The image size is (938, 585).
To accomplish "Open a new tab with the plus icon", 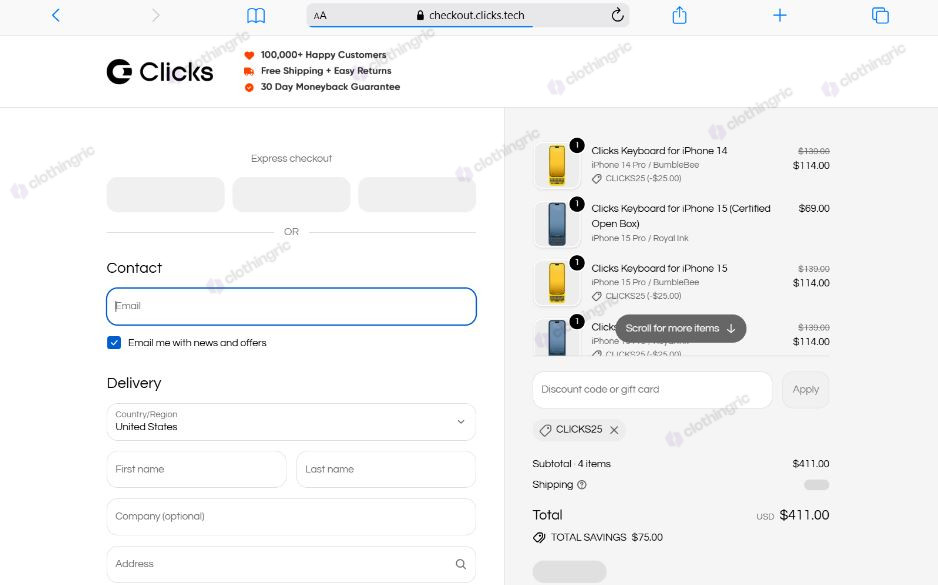I will [x=779, y=15].
